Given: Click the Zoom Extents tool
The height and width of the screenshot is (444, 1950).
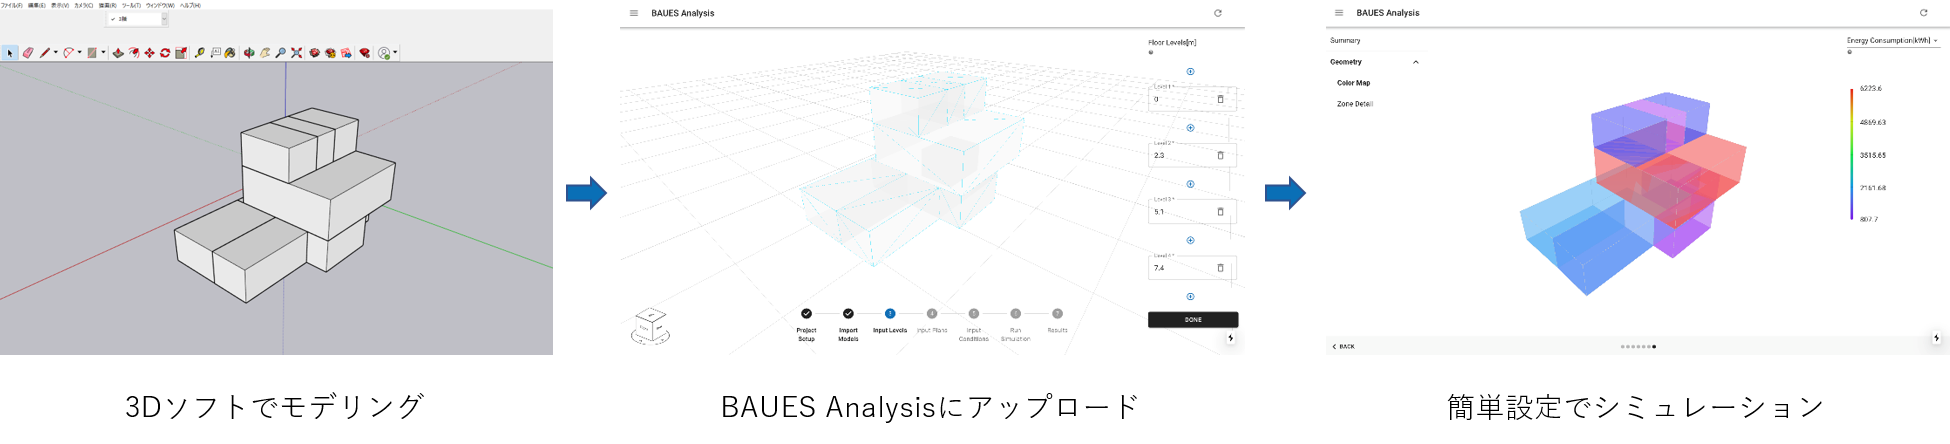Looking at the screenshot, I should [x=296, y=53].
